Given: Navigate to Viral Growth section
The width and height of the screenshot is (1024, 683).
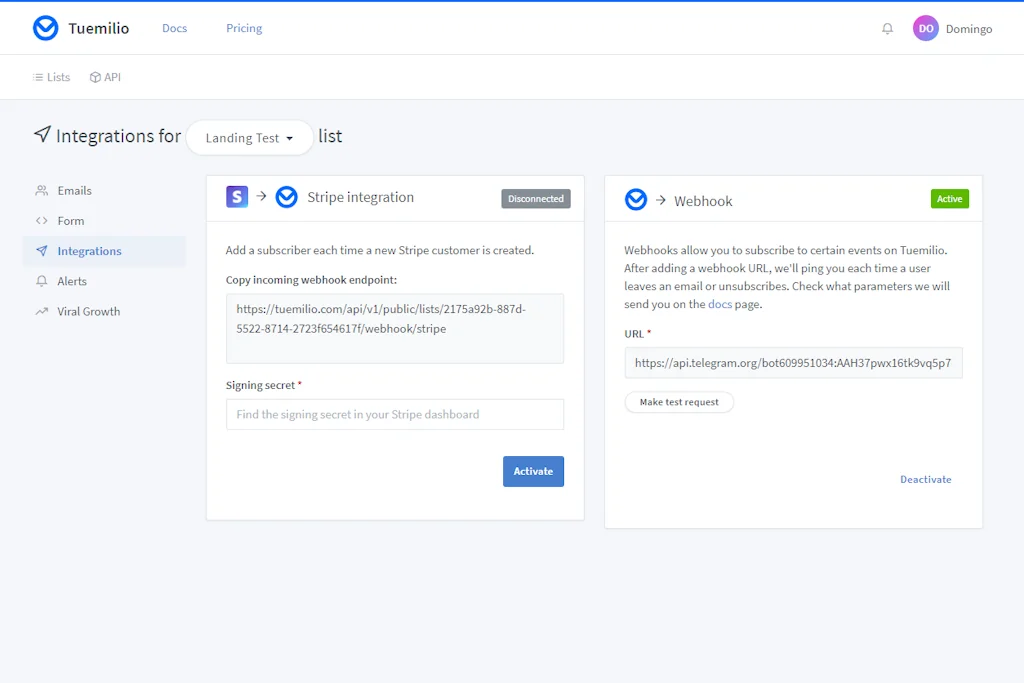Looking at the screenshot, I should [88, 311].
